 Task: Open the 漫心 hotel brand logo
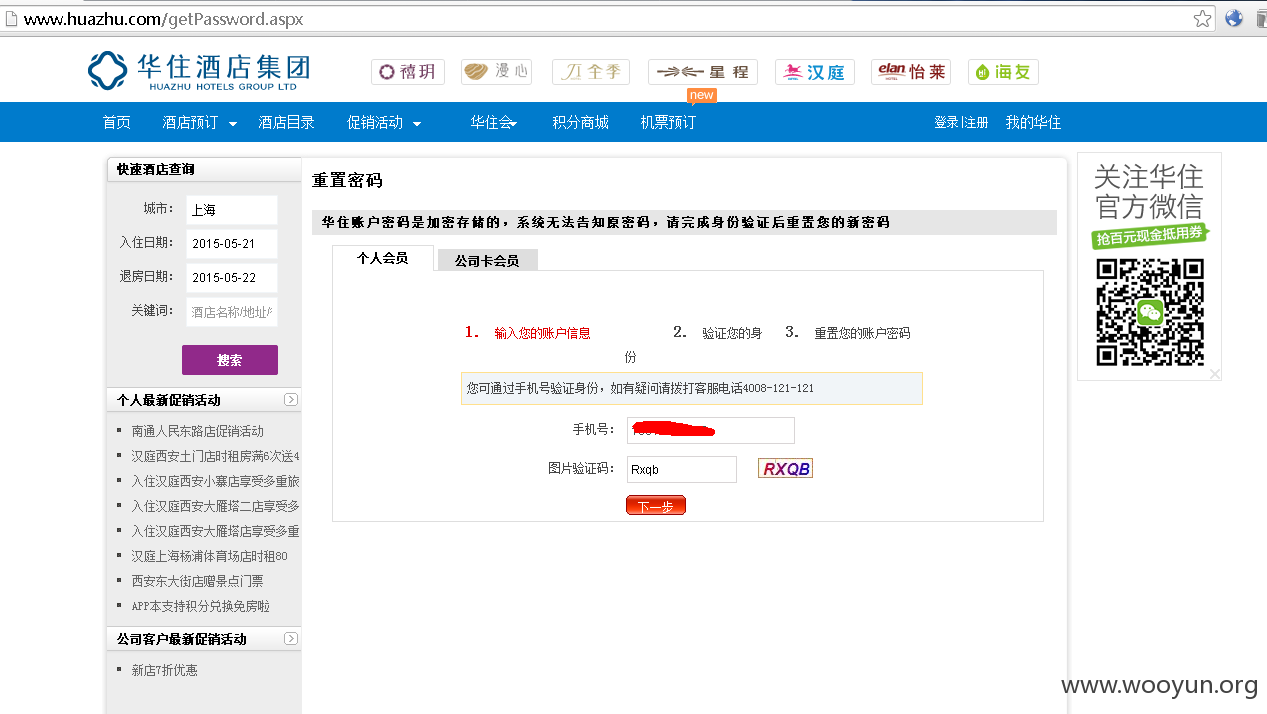[496, 72]
